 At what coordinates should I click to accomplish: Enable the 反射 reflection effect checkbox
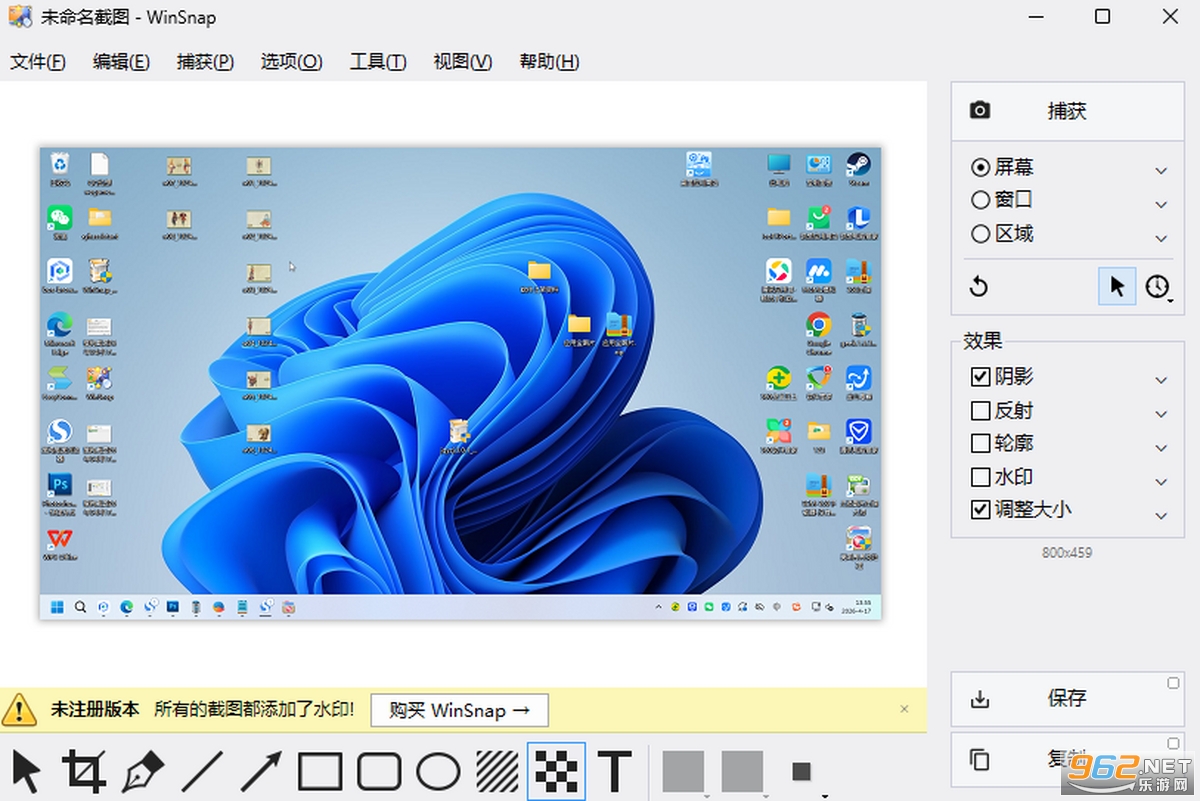click(x=981, y=410)
